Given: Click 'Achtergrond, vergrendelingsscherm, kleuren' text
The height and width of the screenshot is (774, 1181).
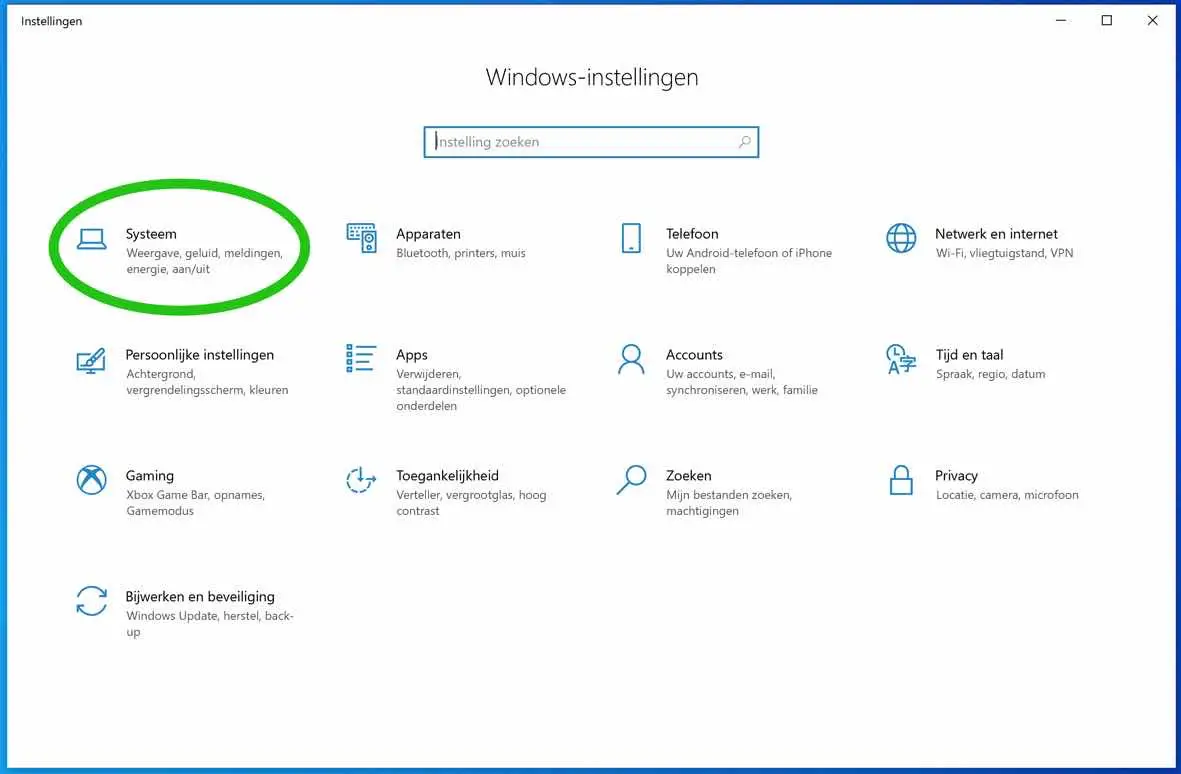Looking at the screenshot, I should tap(206, 382).
